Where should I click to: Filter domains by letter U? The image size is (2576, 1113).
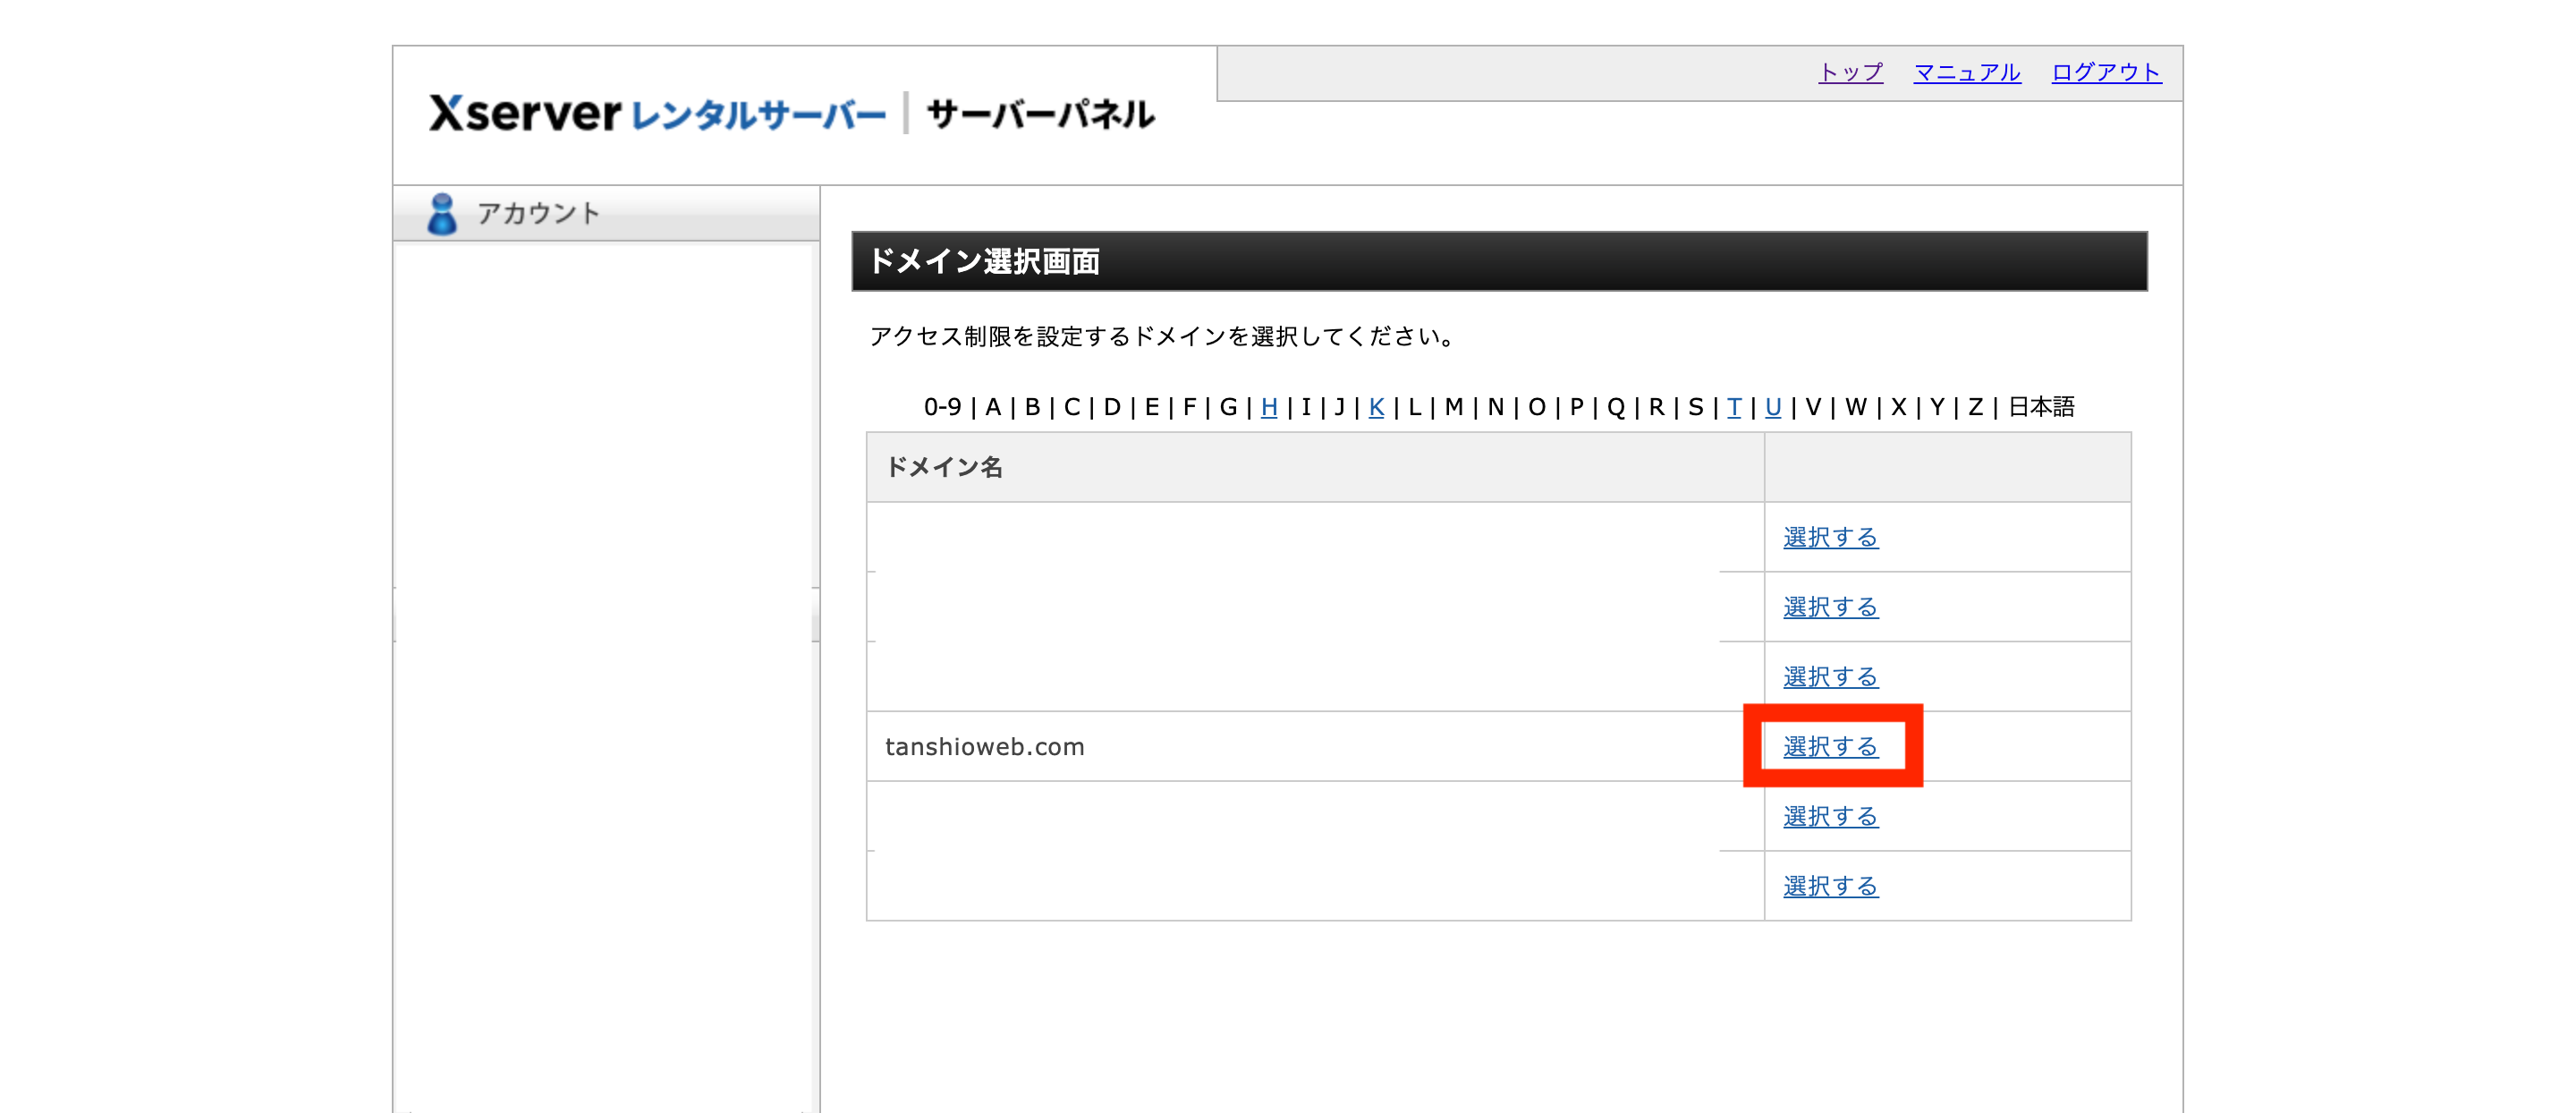pyautogui.click(x=1772, y=407)
